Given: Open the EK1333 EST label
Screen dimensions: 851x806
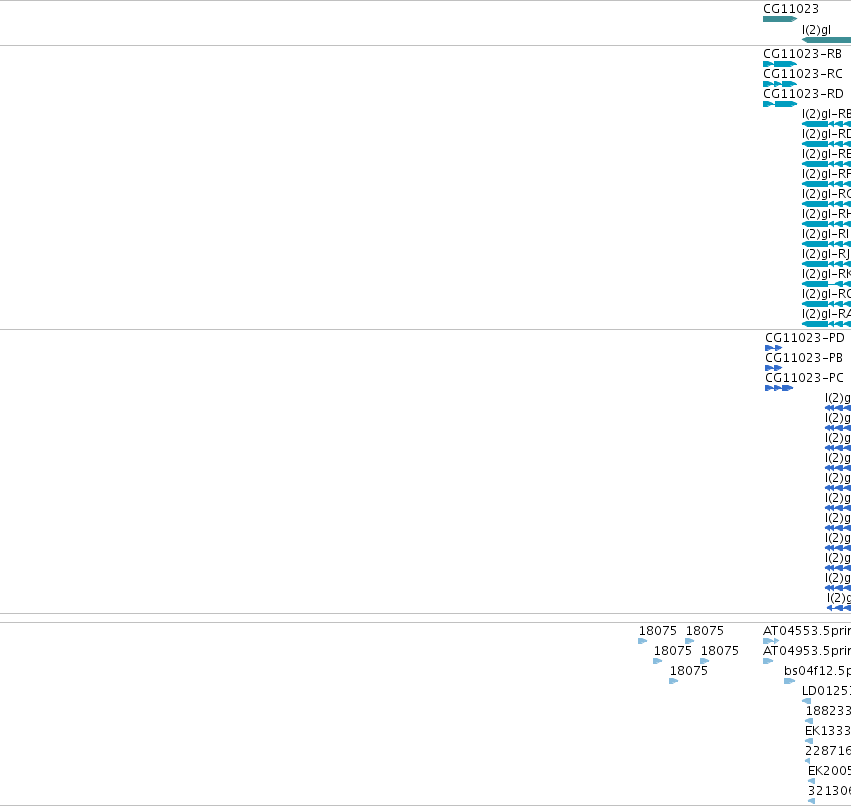Looking at the screenshot, I should 828,731.
